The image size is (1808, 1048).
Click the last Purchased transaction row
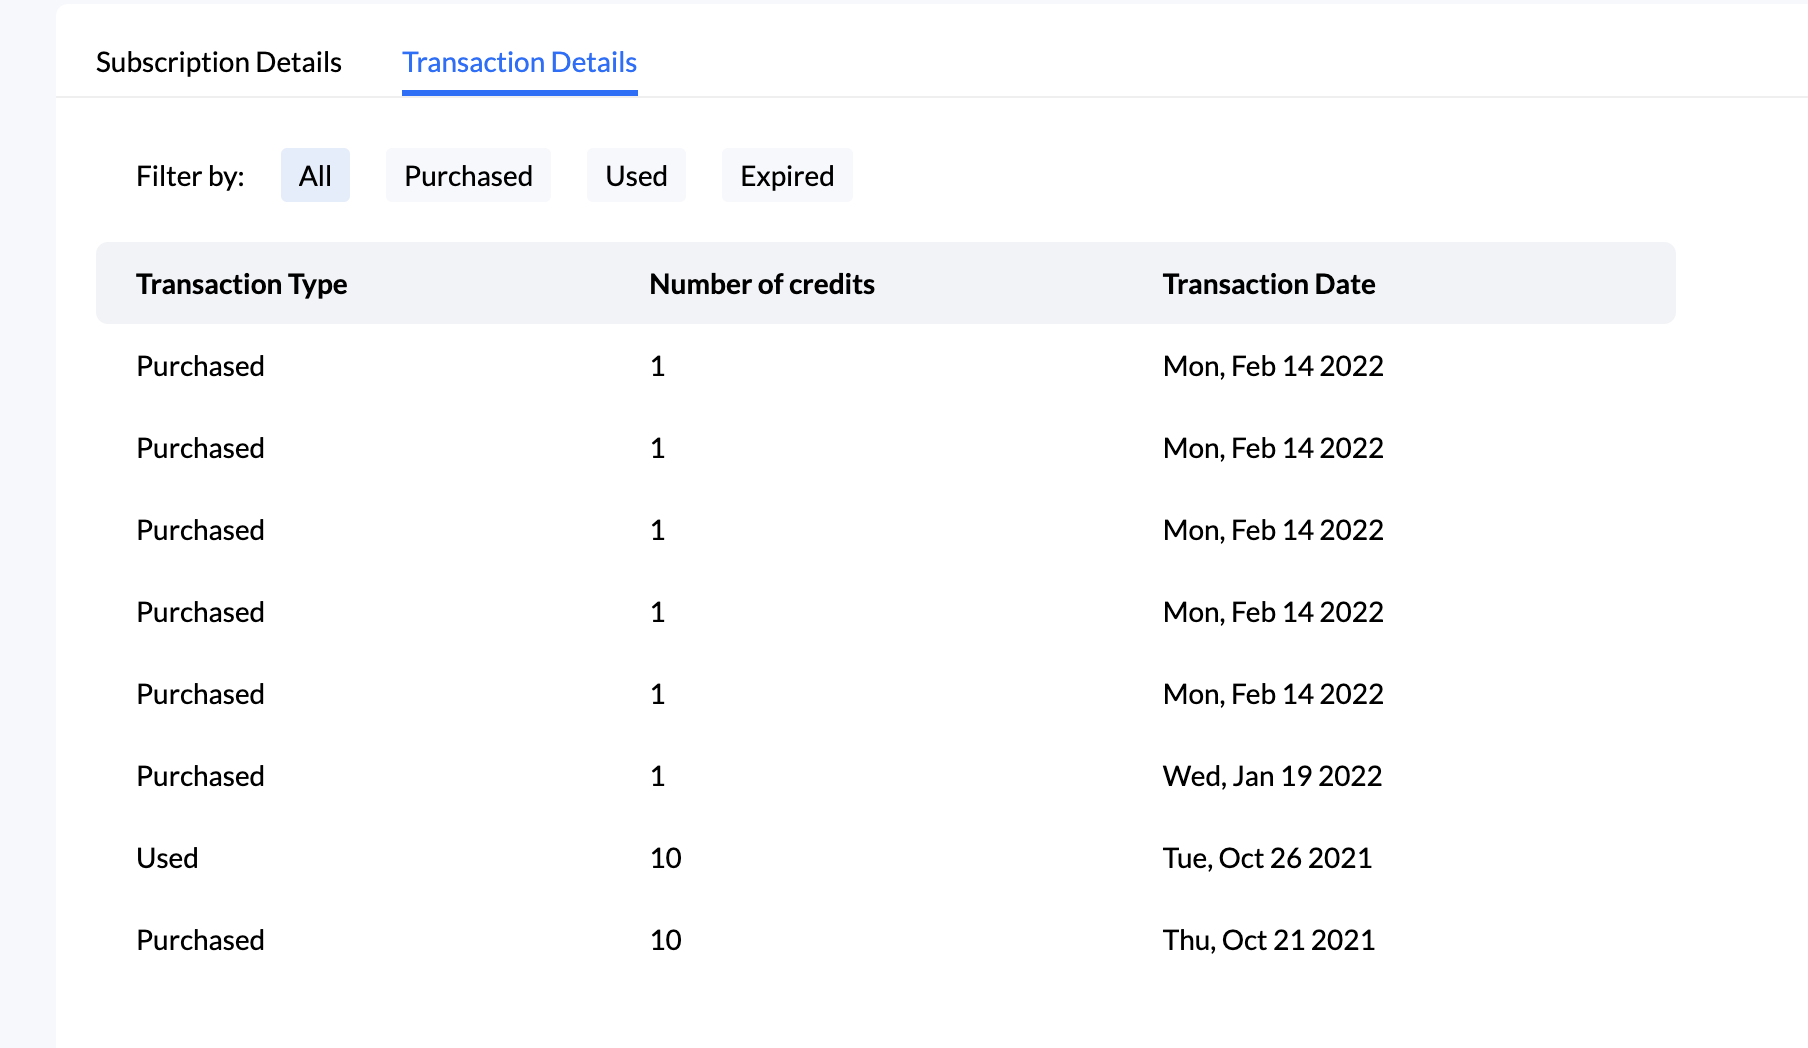(x=200, y=940)
